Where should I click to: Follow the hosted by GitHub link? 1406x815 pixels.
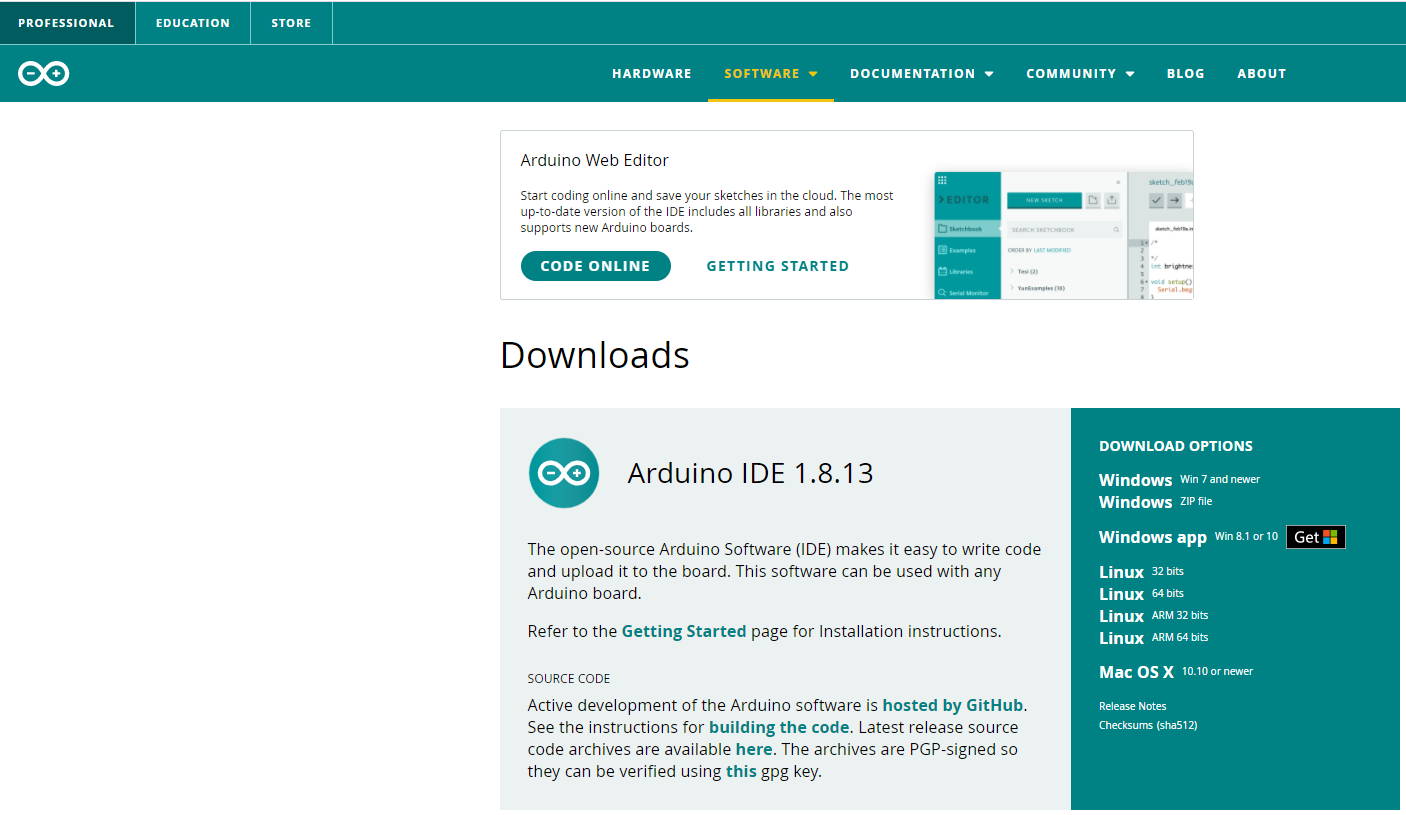tap(954, 705)
